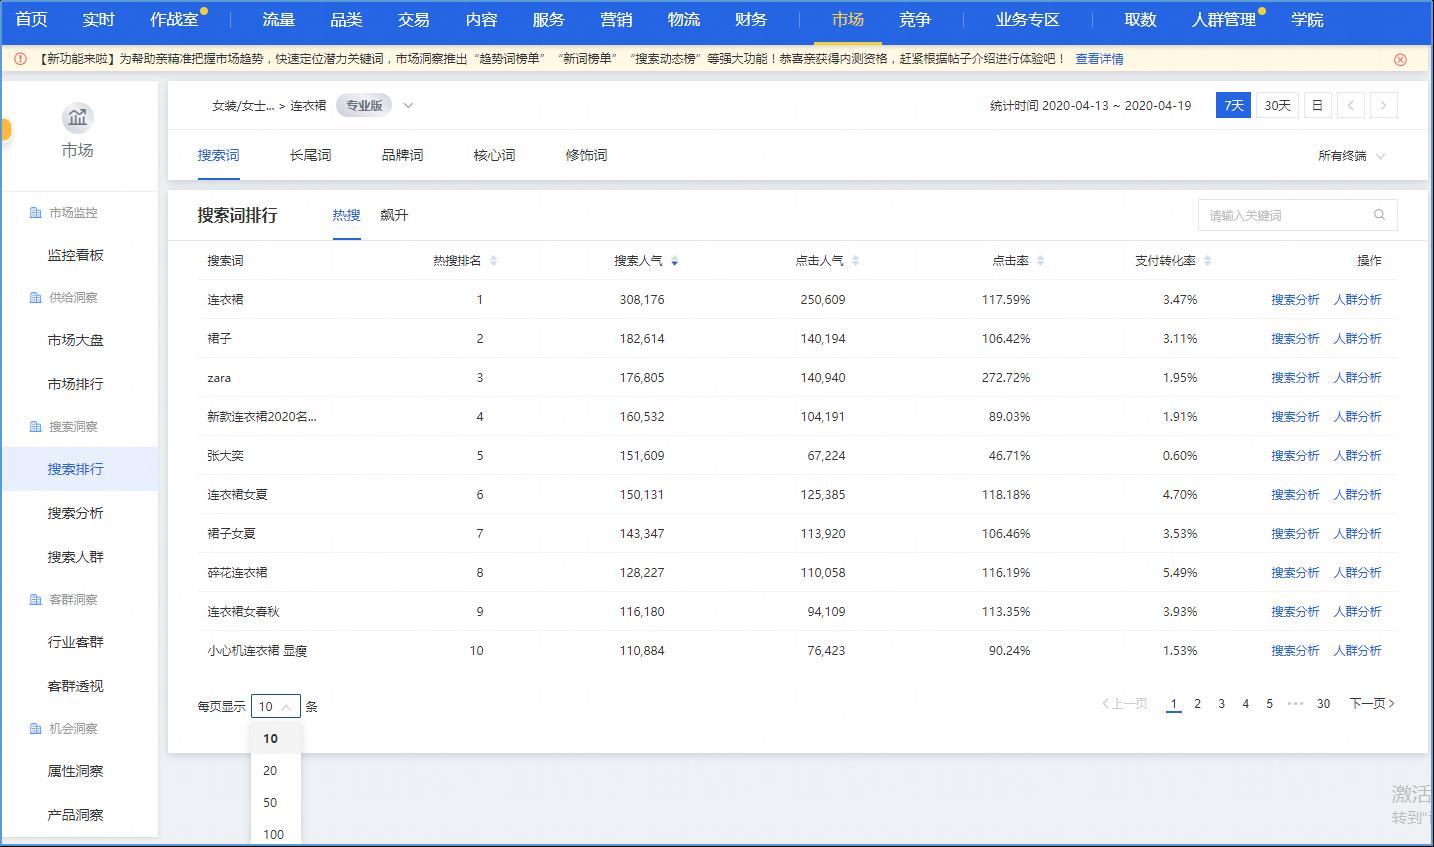Switch to 长尾词 tab
Image resolution: width=1434 pixels, height=847 pixels.
click(x=310, y=155)
